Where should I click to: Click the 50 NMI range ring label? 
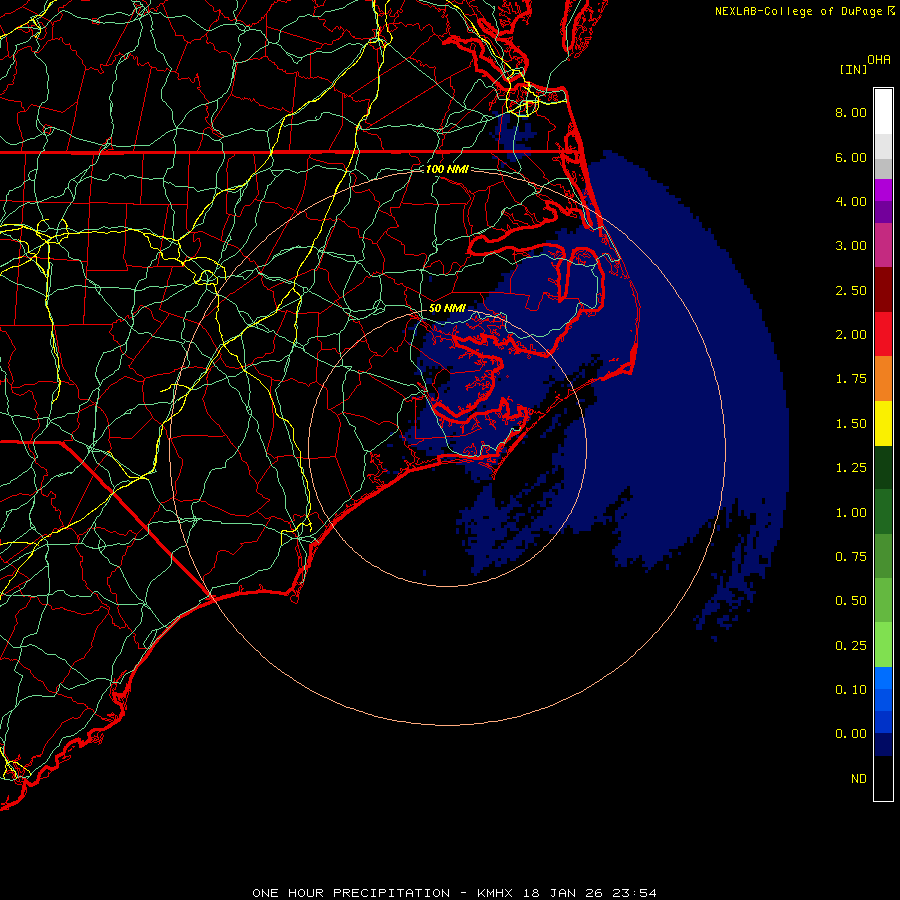point(447,308)
